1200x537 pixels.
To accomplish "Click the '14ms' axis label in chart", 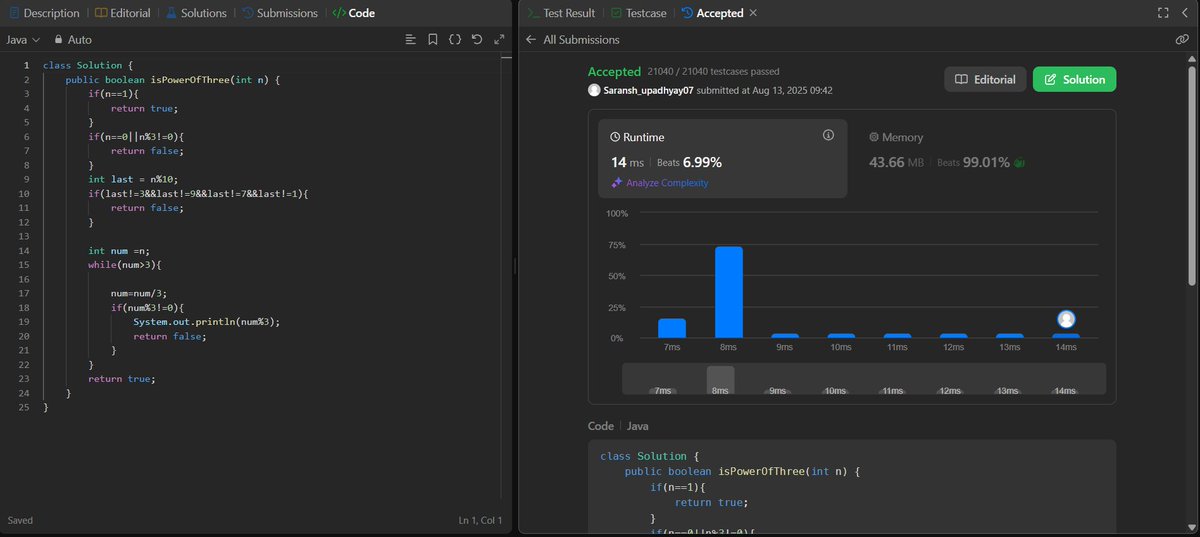I will [x=1066, y=347].
